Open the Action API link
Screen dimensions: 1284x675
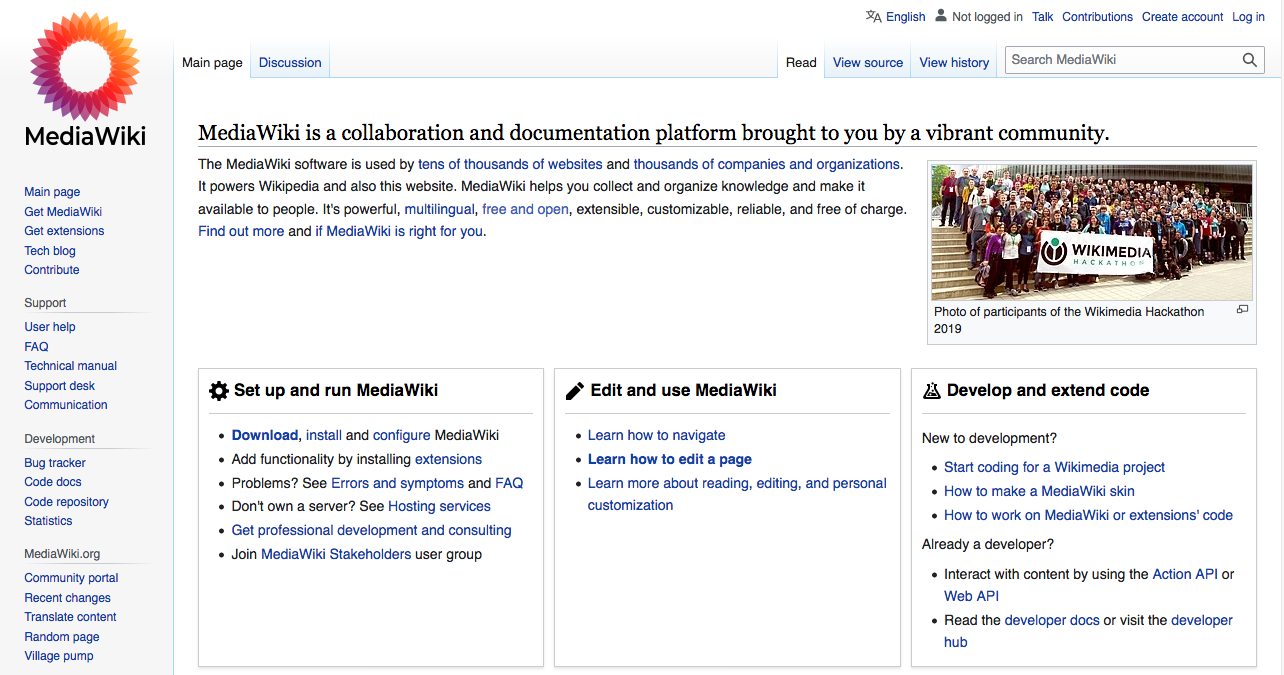tap(1185, 574)
